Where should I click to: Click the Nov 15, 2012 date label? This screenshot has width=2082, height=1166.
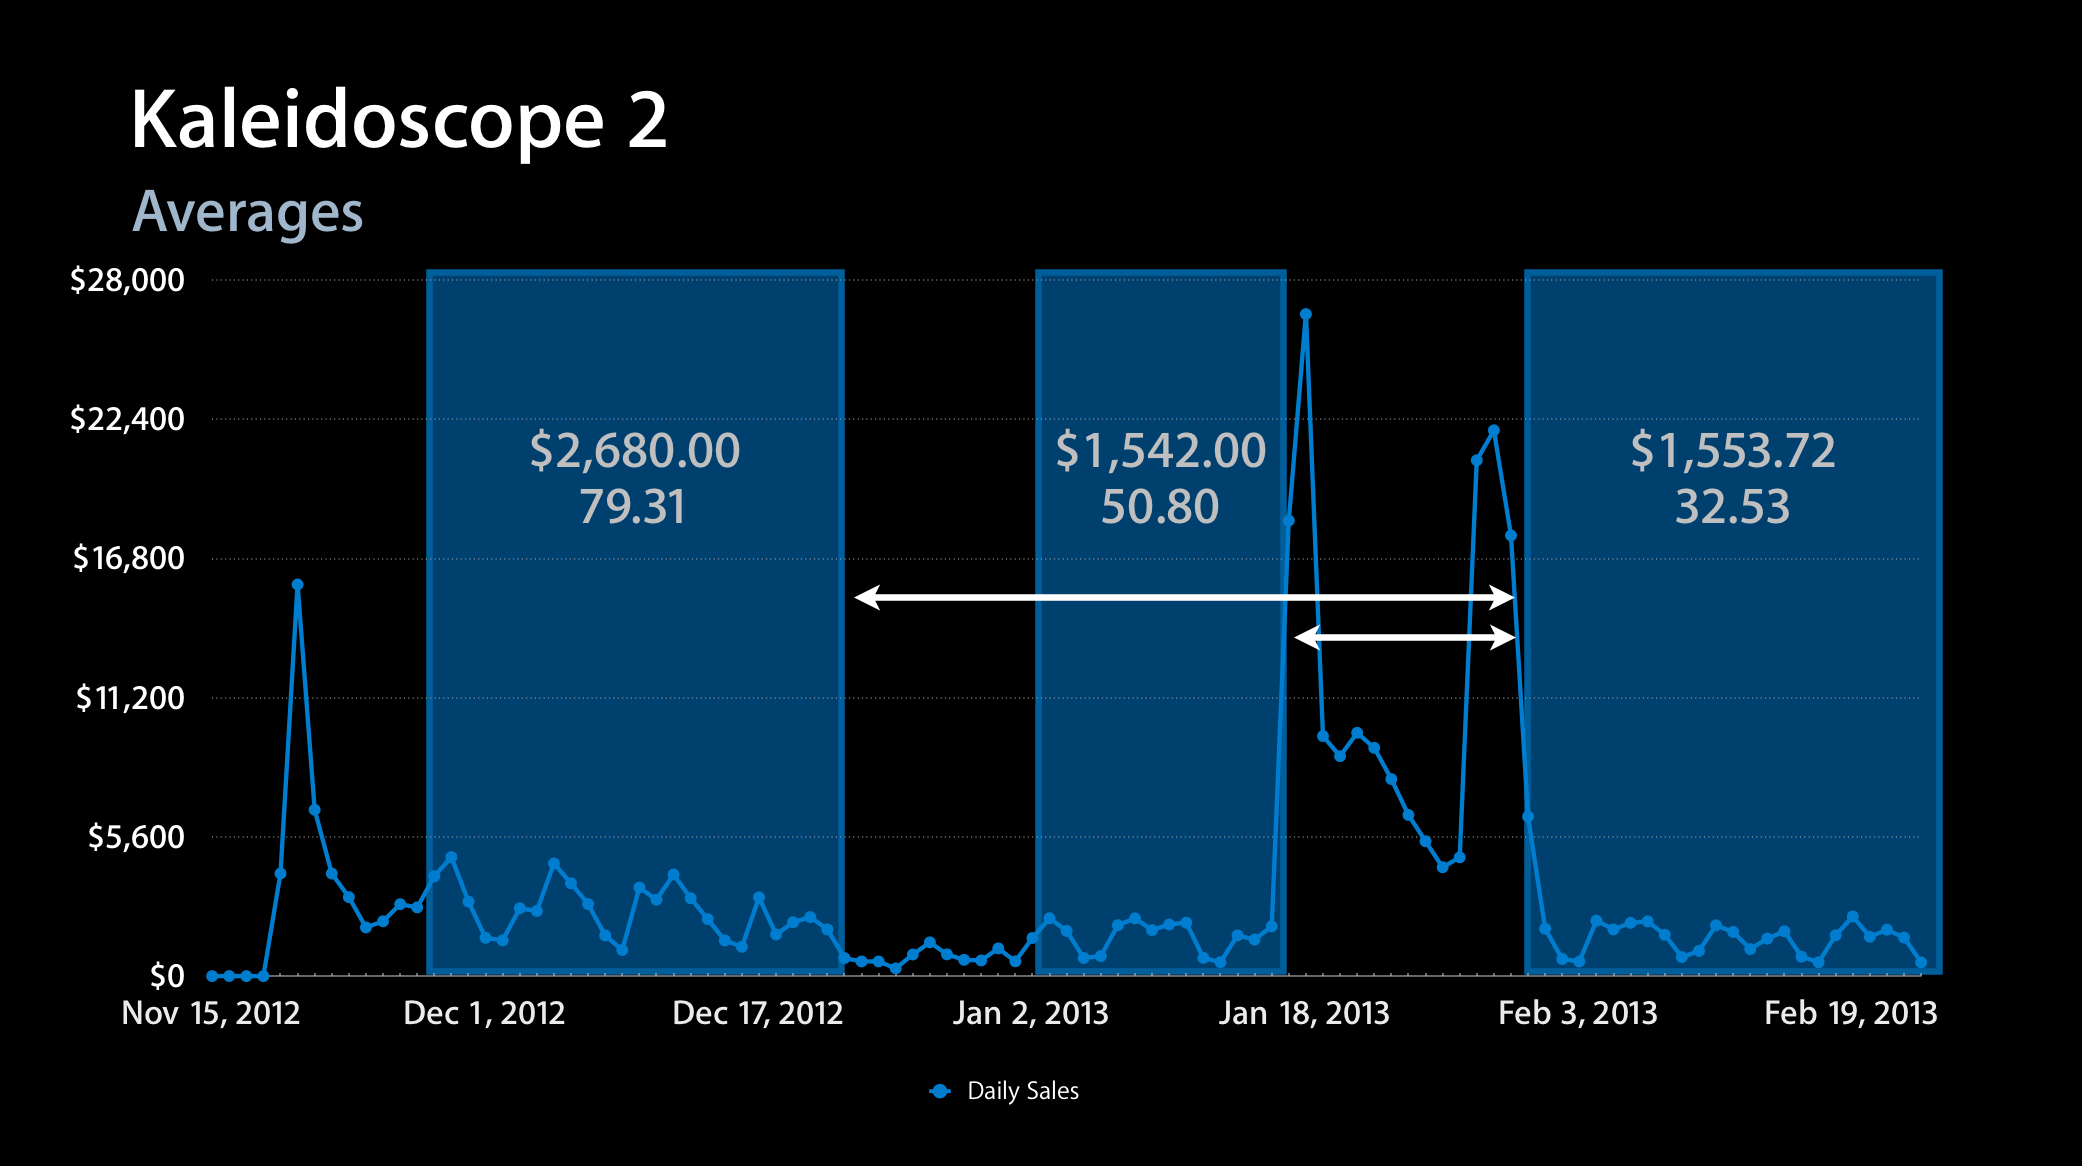click(x=211, y=1013)
